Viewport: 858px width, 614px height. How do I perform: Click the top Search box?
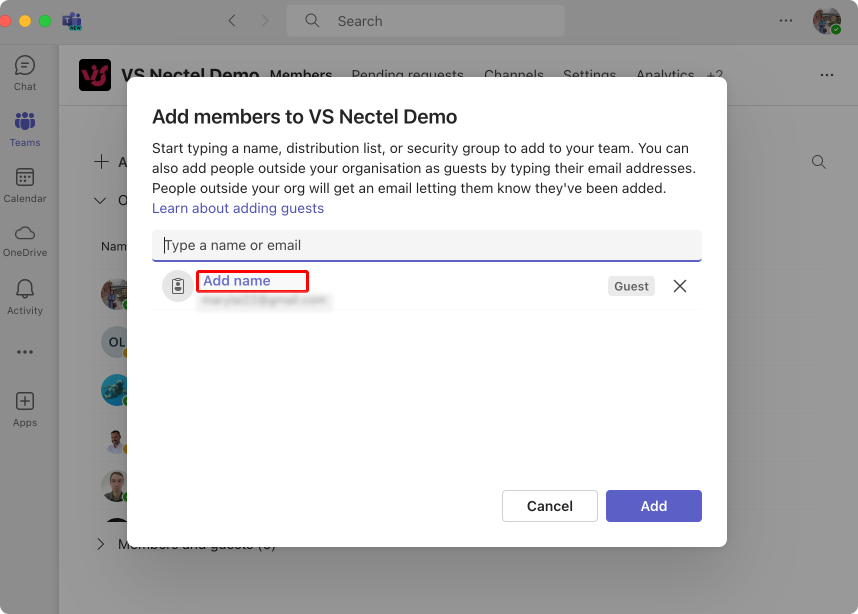tap(425, 21)
